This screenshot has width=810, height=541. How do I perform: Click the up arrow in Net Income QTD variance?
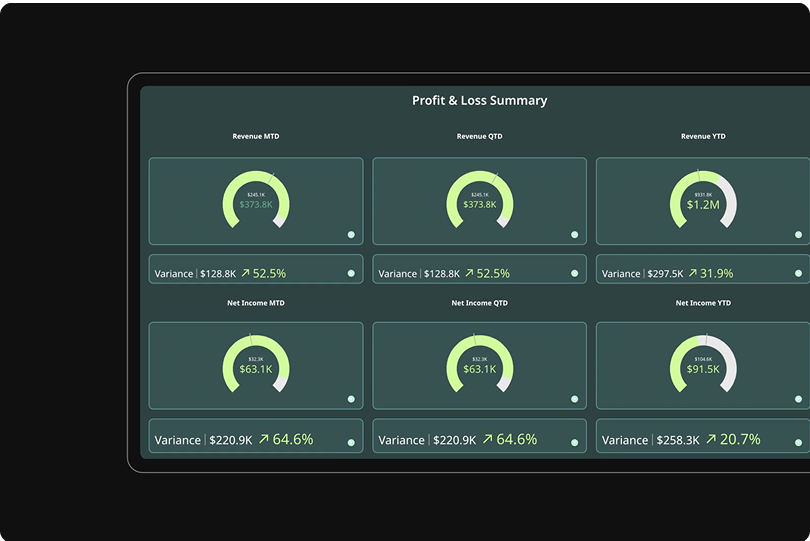(487, 439)
